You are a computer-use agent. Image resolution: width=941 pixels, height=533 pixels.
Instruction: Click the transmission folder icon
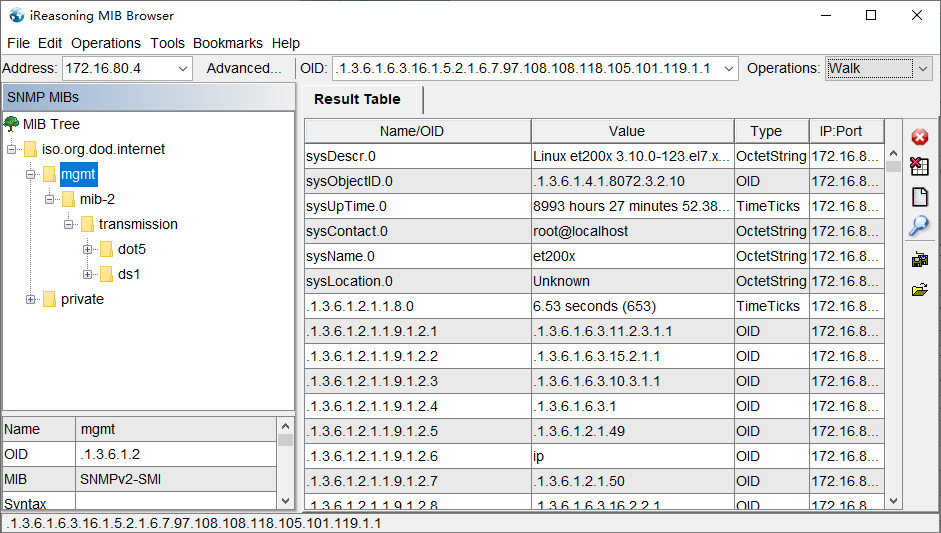coord(88,224)
